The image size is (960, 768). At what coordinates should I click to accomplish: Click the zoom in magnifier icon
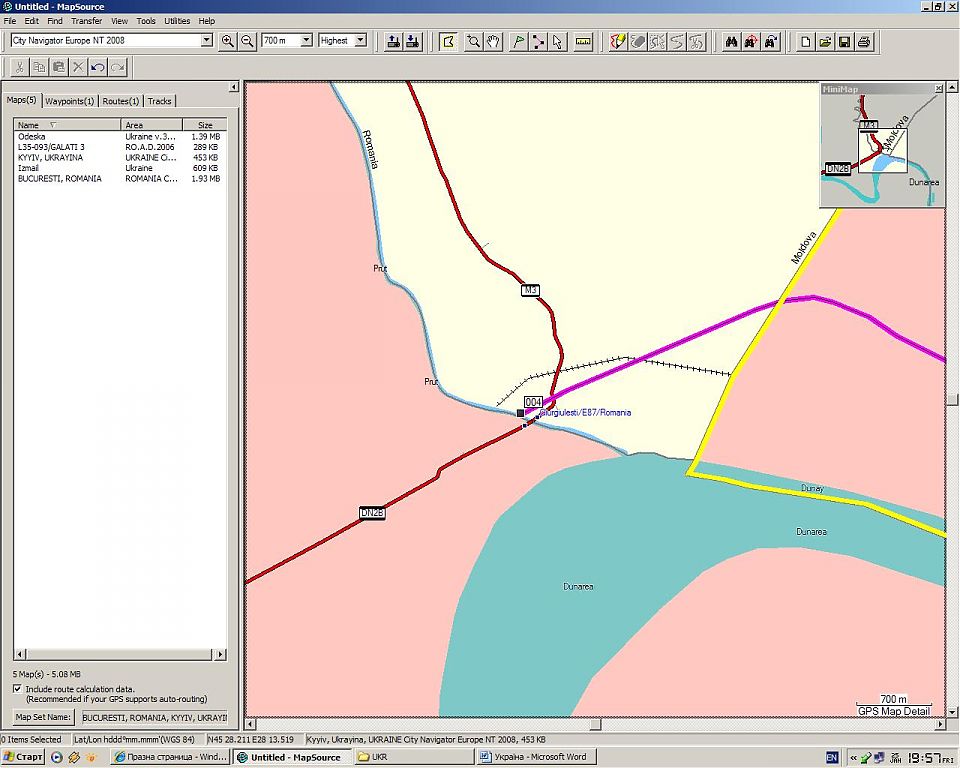[228, 41]
